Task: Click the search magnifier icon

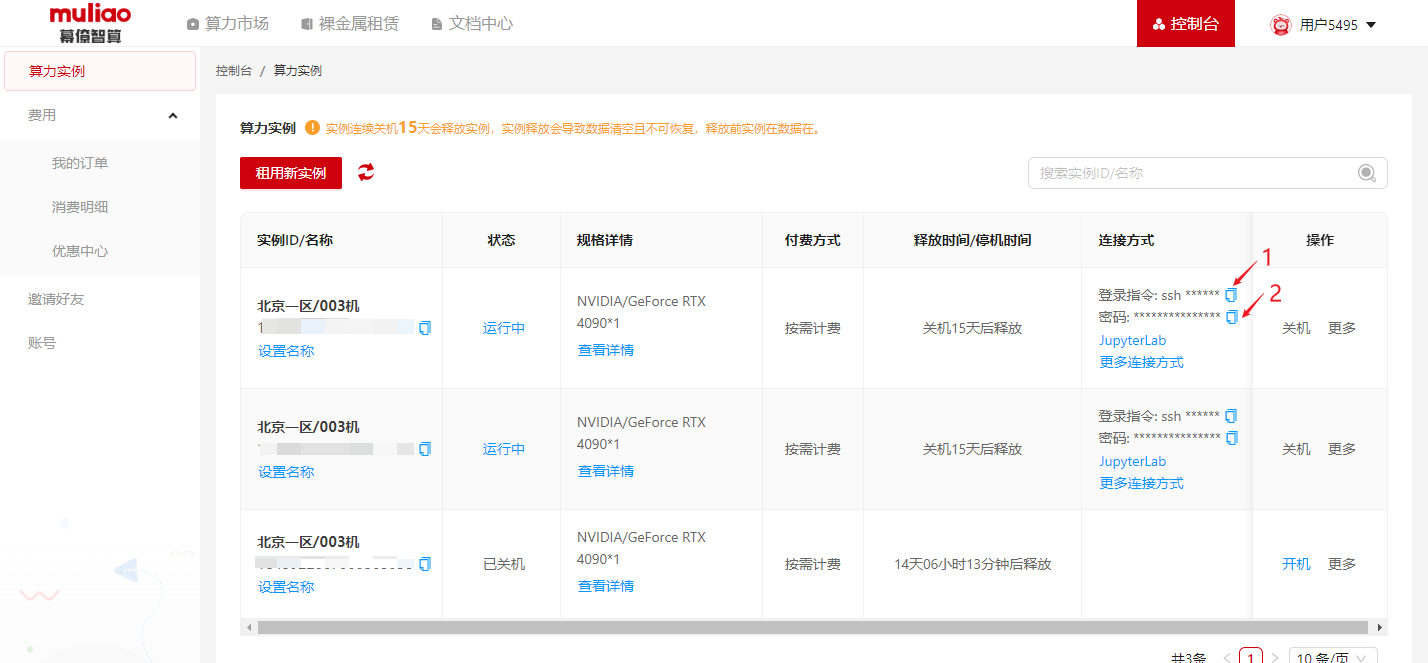Action: pos(1366,173)
